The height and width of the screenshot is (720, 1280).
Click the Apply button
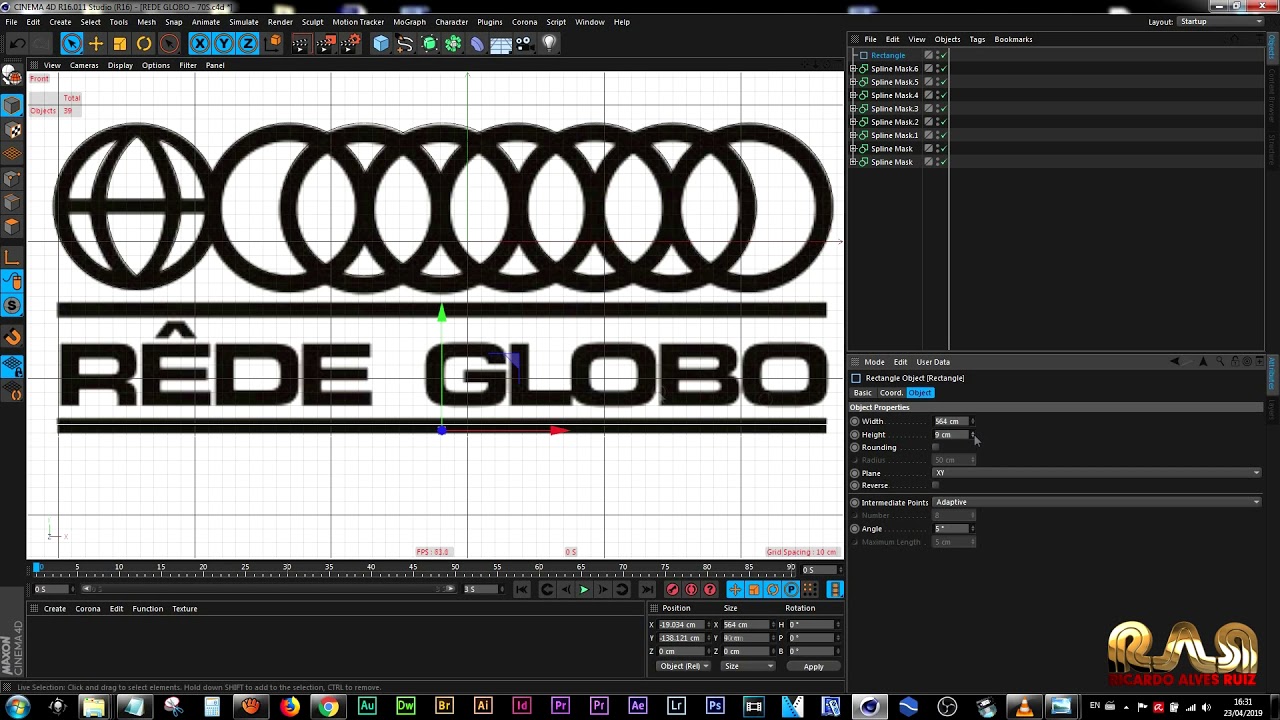(813, 667)
